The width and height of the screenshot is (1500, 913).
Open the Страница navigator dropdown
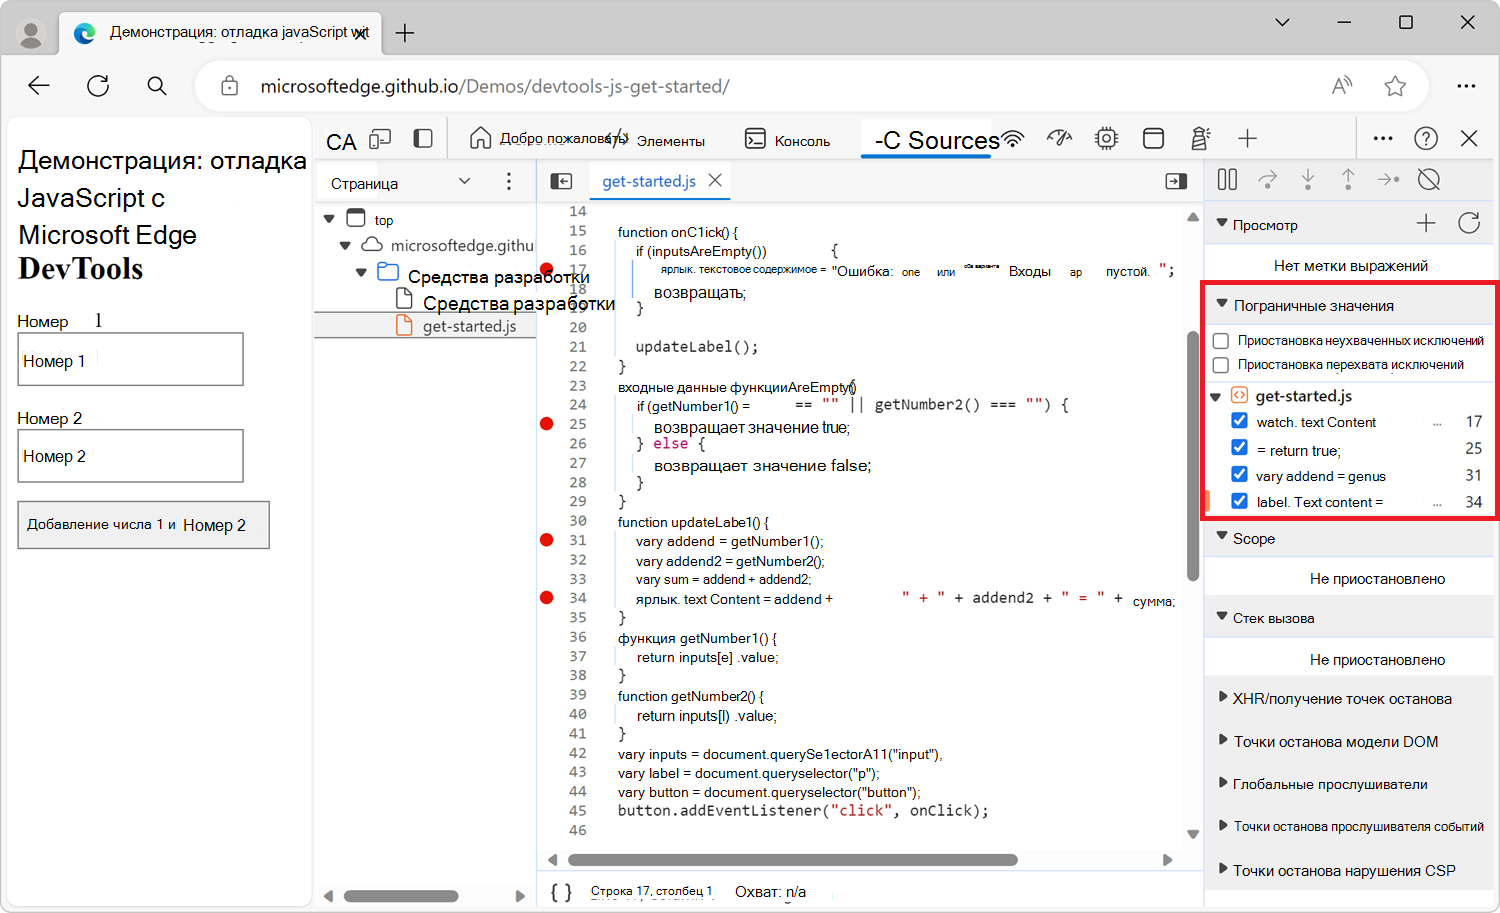point(400,183)
